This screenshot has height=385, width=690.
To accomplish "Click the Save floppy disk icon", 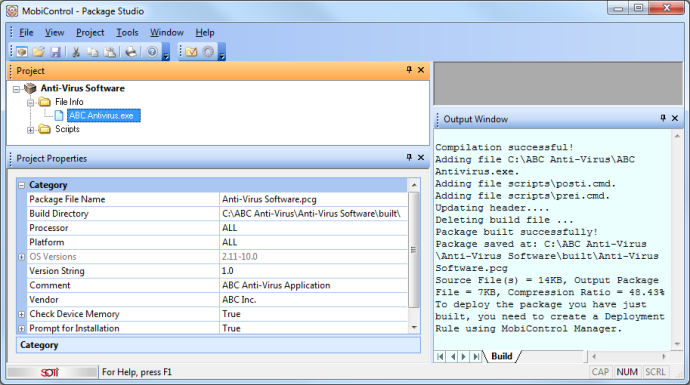I will (55, 52).
